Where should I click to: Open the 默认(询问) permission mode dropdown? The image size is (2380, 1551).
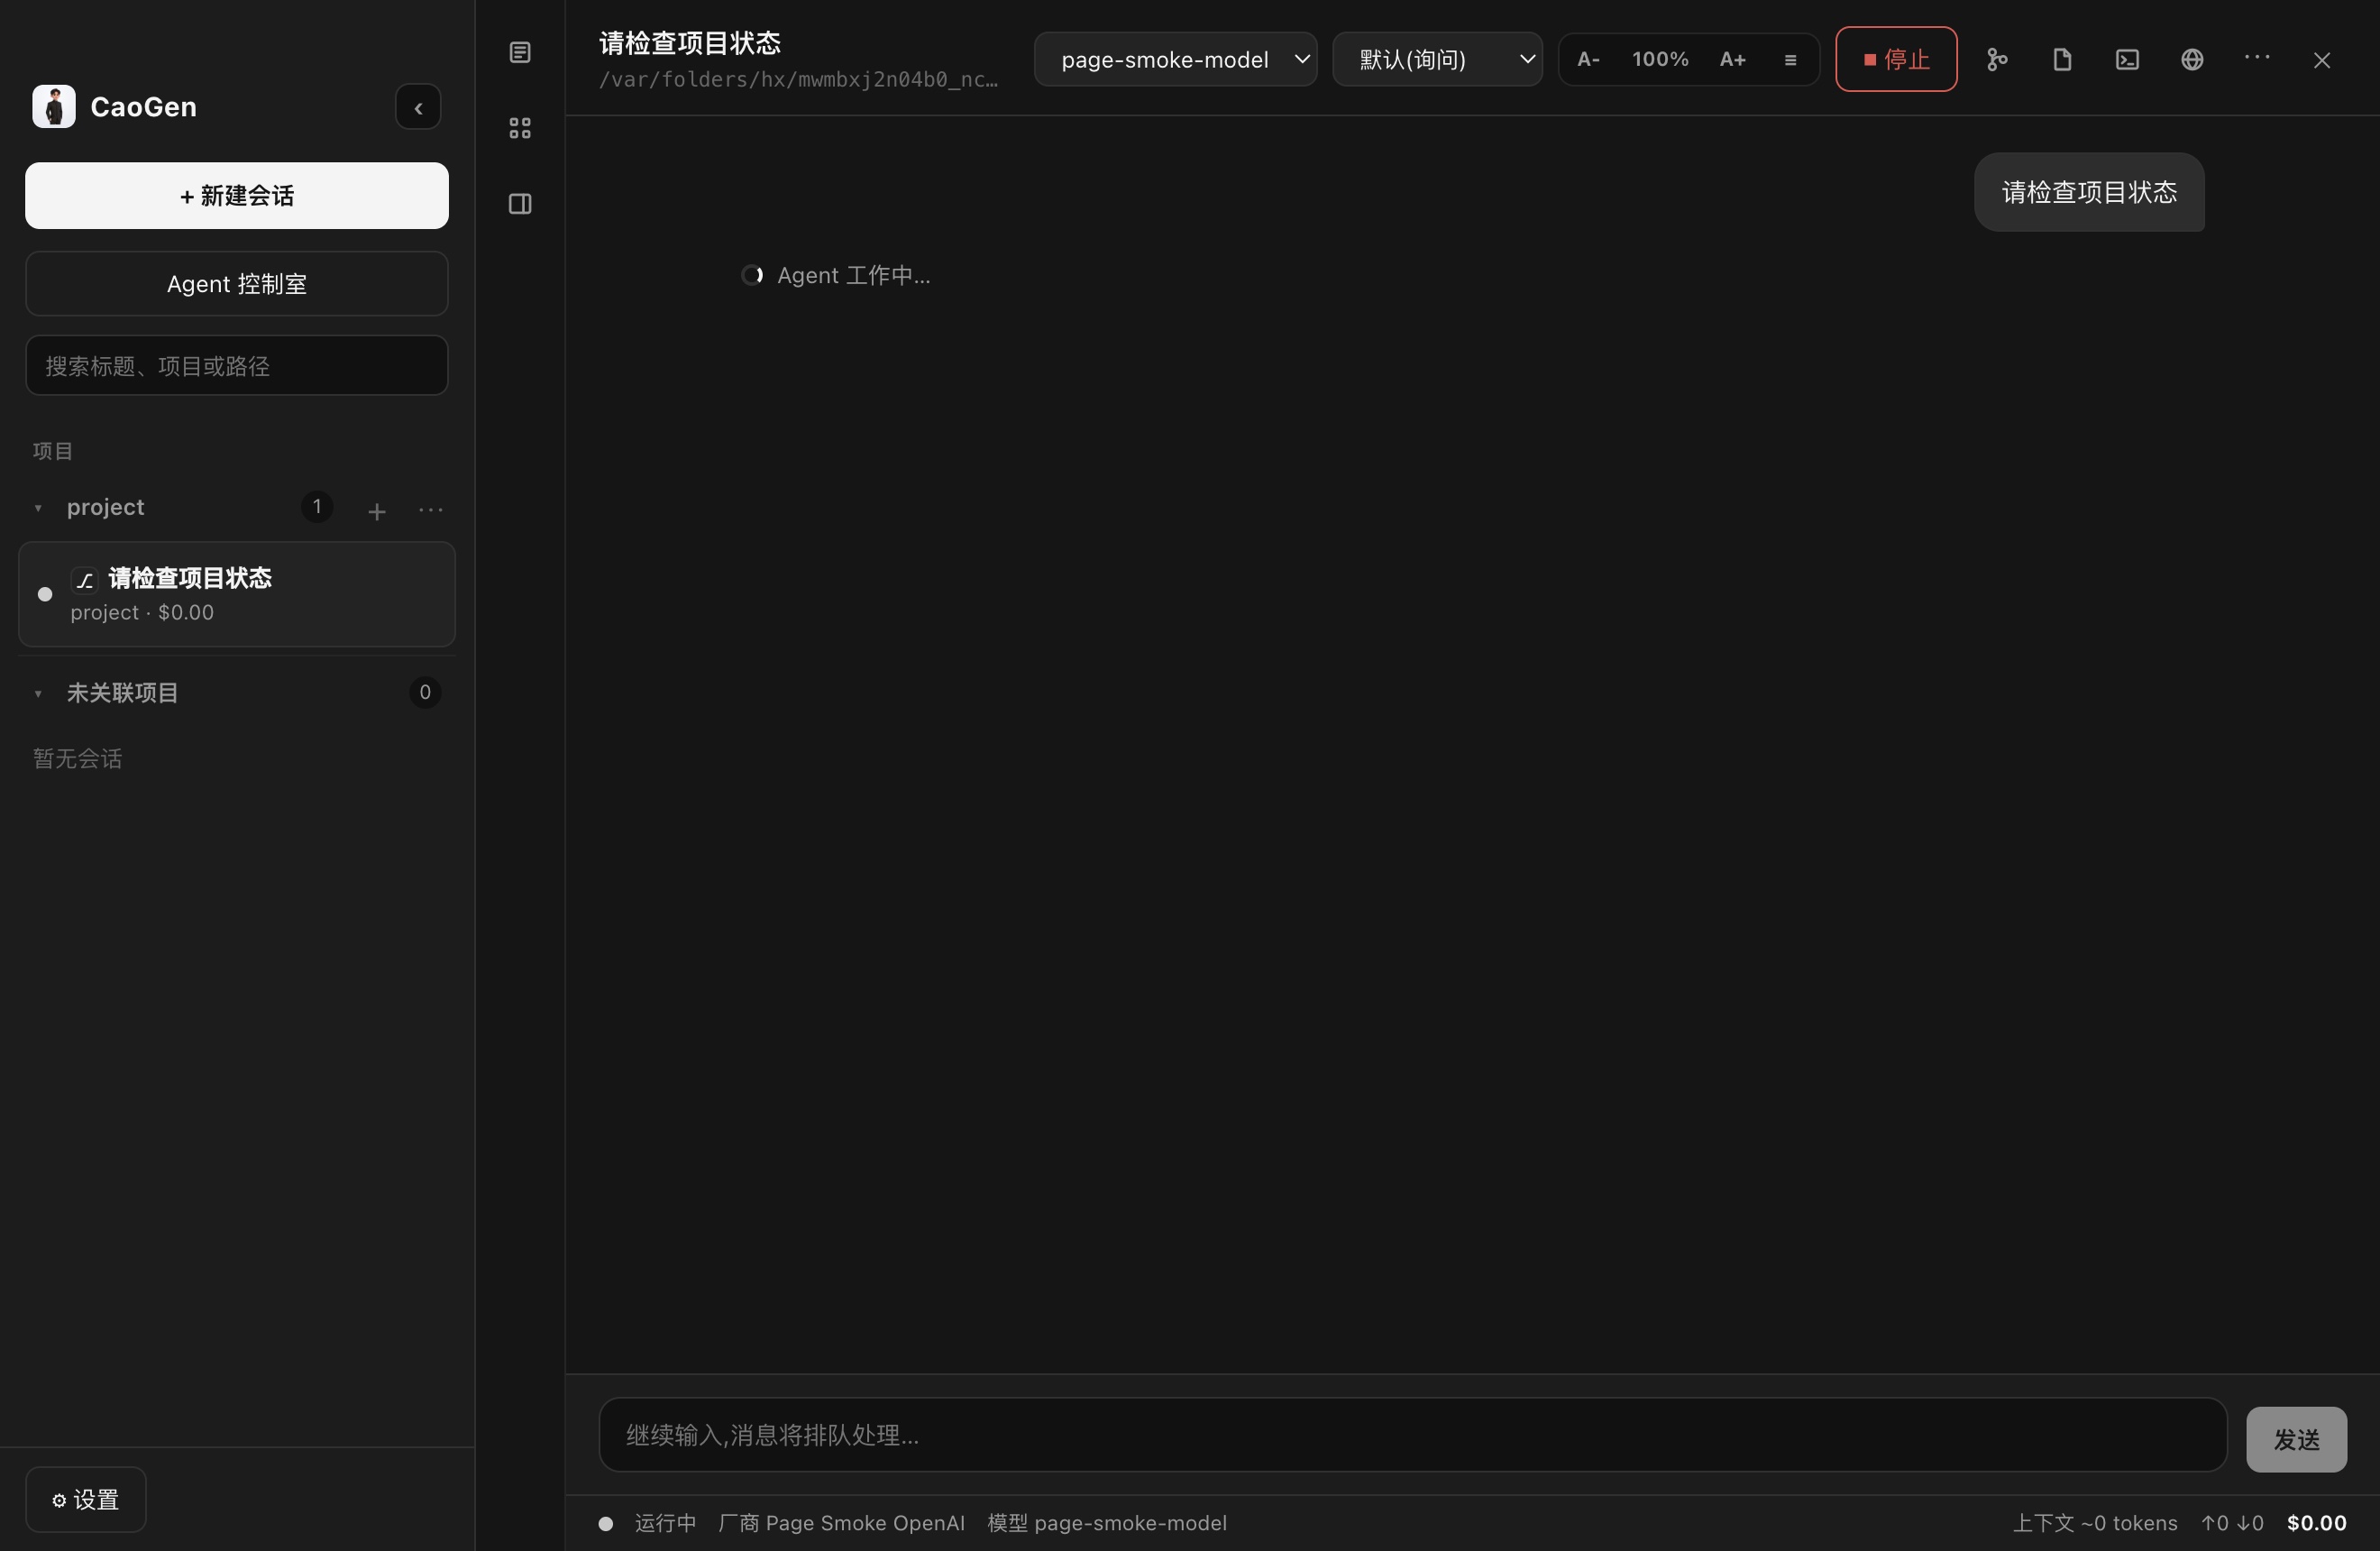coord(1437,59)
